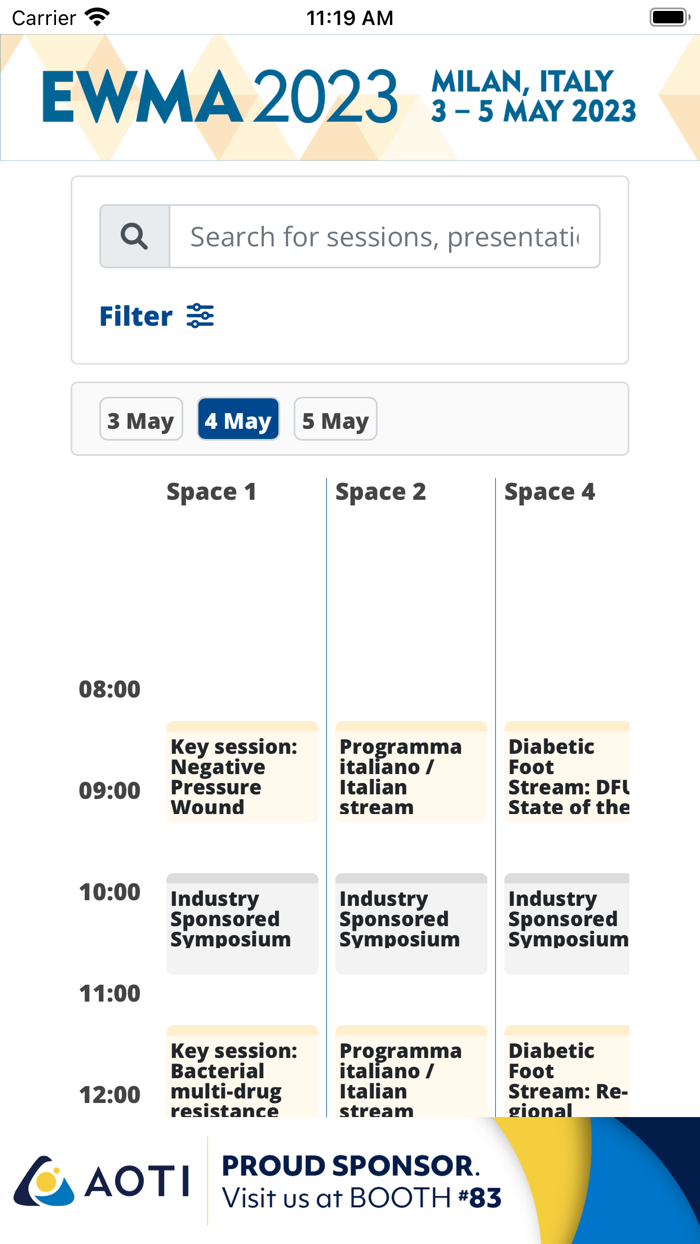Tap the Space 2 column header
Screen dimensions: 700x1244
point(380,492)
